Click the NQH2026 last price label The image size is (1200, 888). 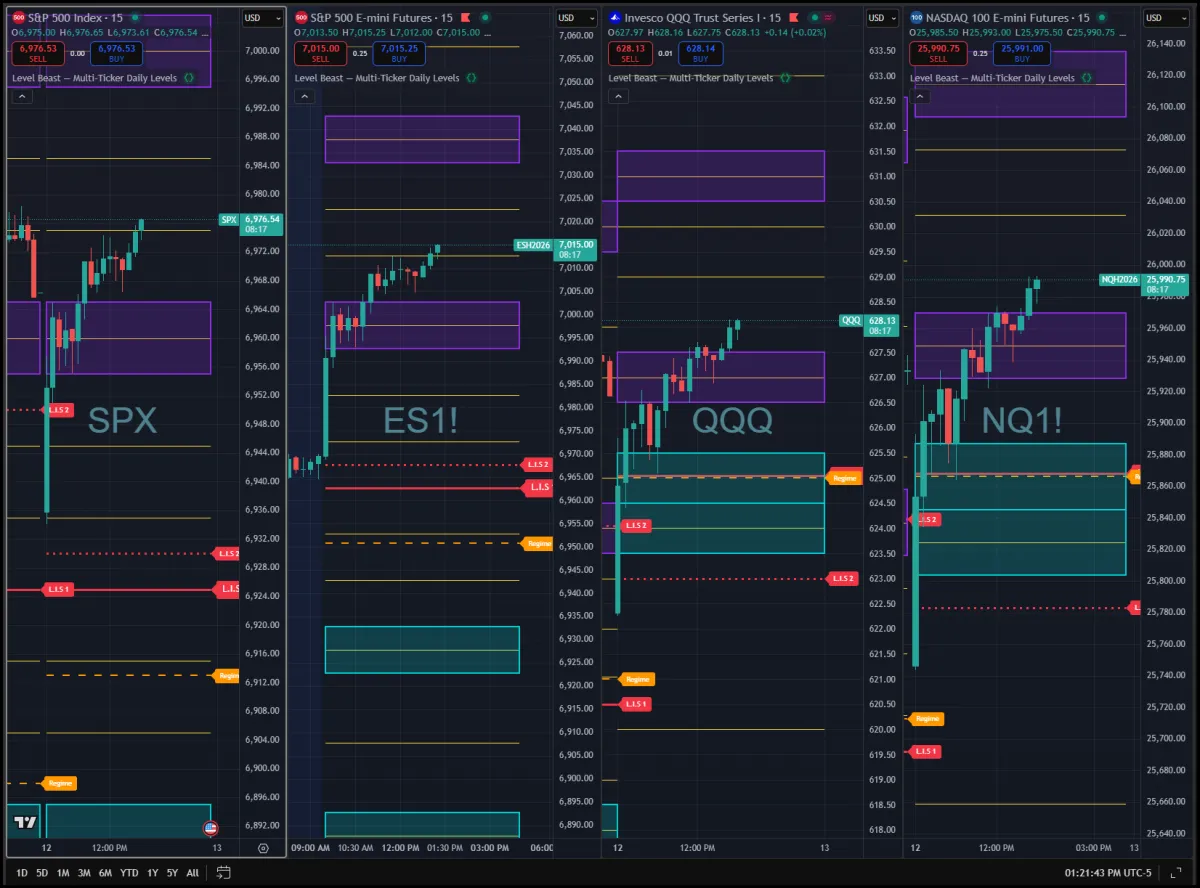click(1163, 284)
